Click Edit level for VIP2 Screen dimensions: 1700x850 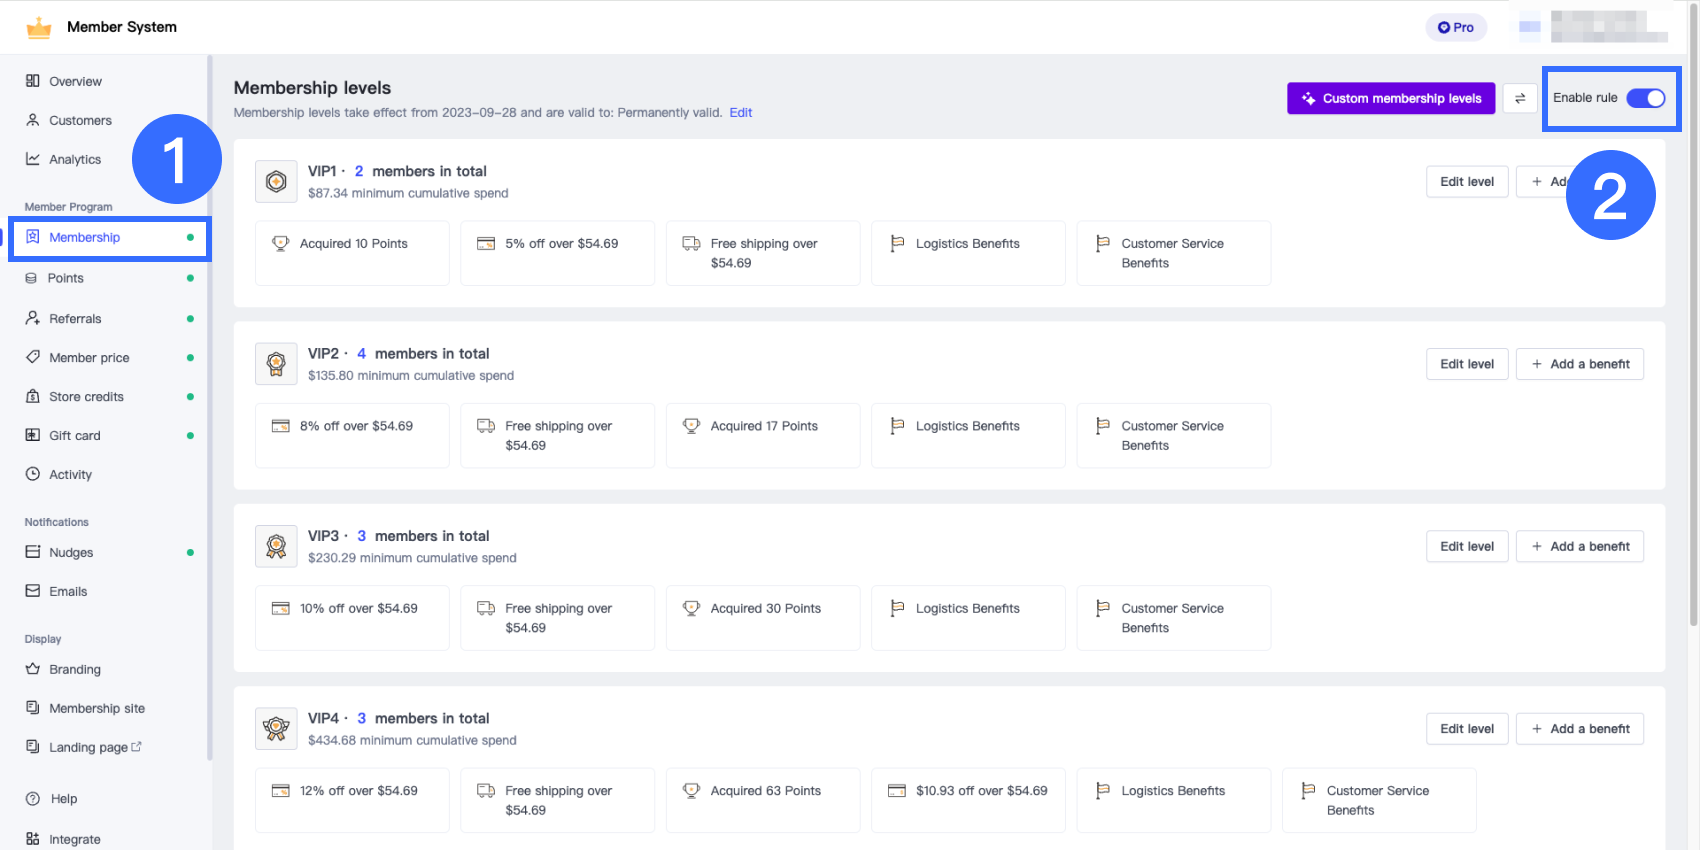coord(1467,364)
